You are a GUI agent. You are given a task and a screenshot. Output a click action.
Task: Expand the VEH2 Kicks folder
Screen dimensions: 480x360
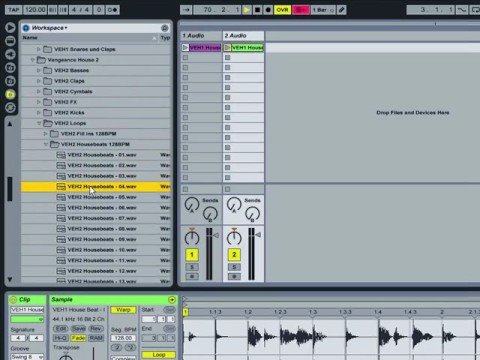pos(39,113)
